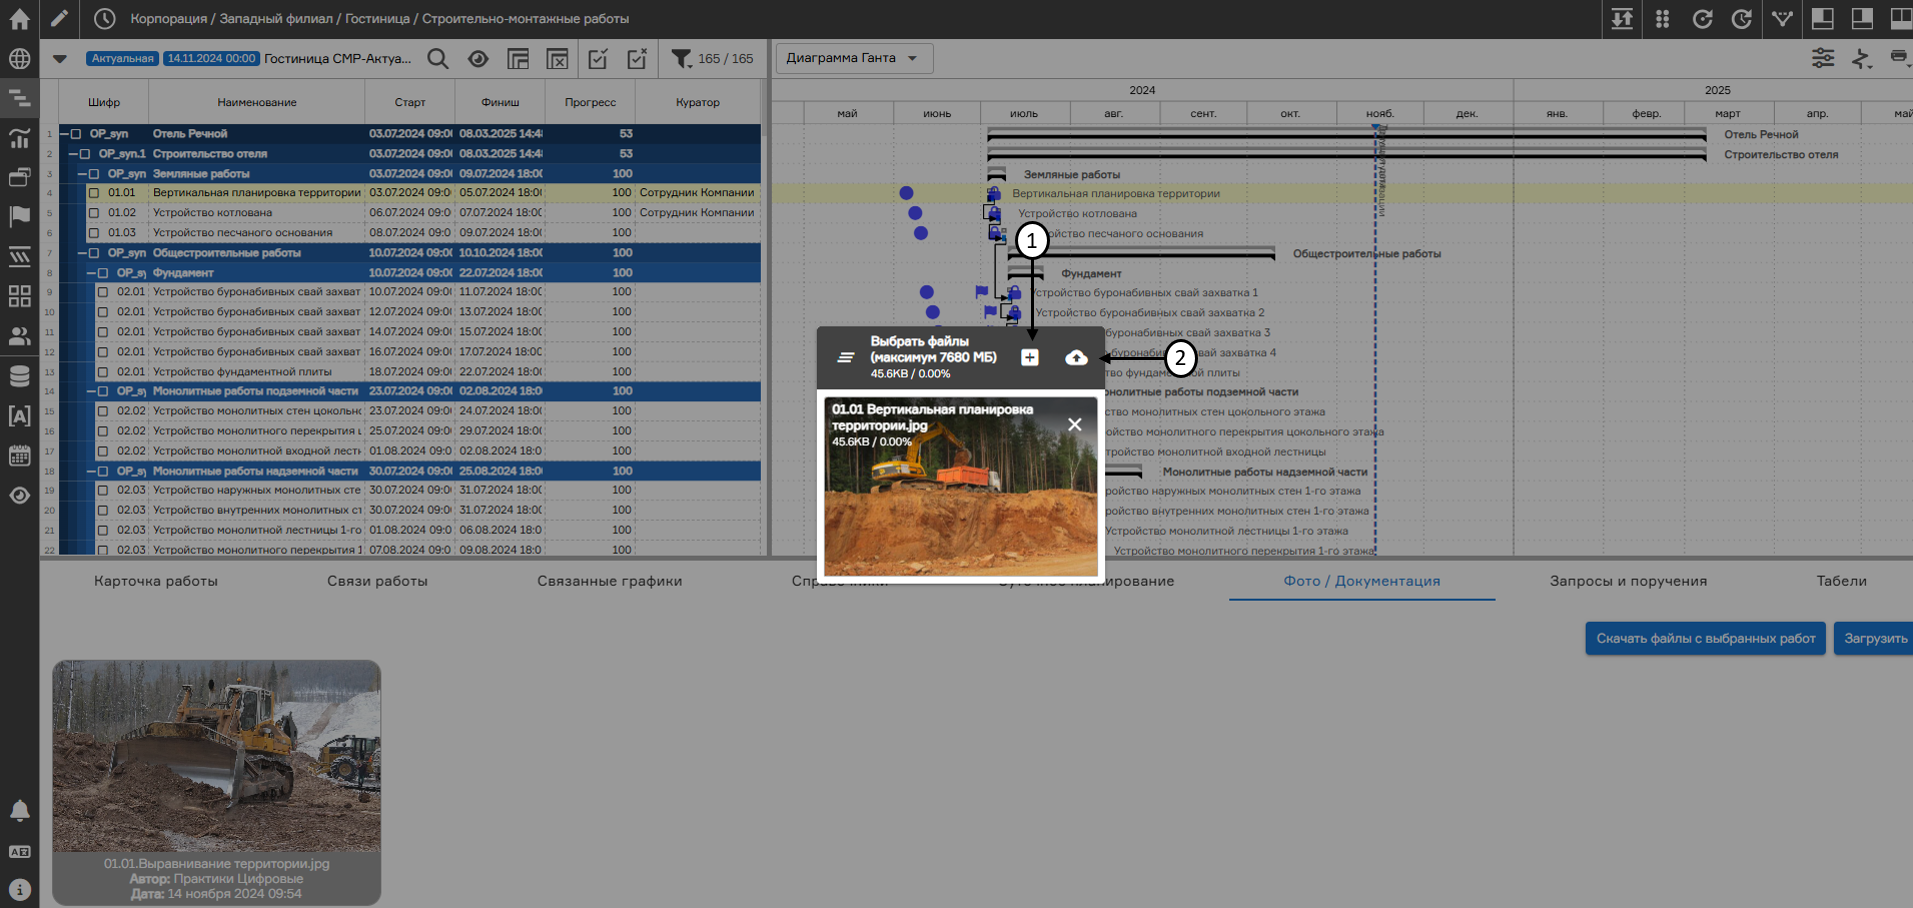Screen dimensions: 1913x908
Task: Open the filter funnel showing 165 / 165
Action: point(712,59)
